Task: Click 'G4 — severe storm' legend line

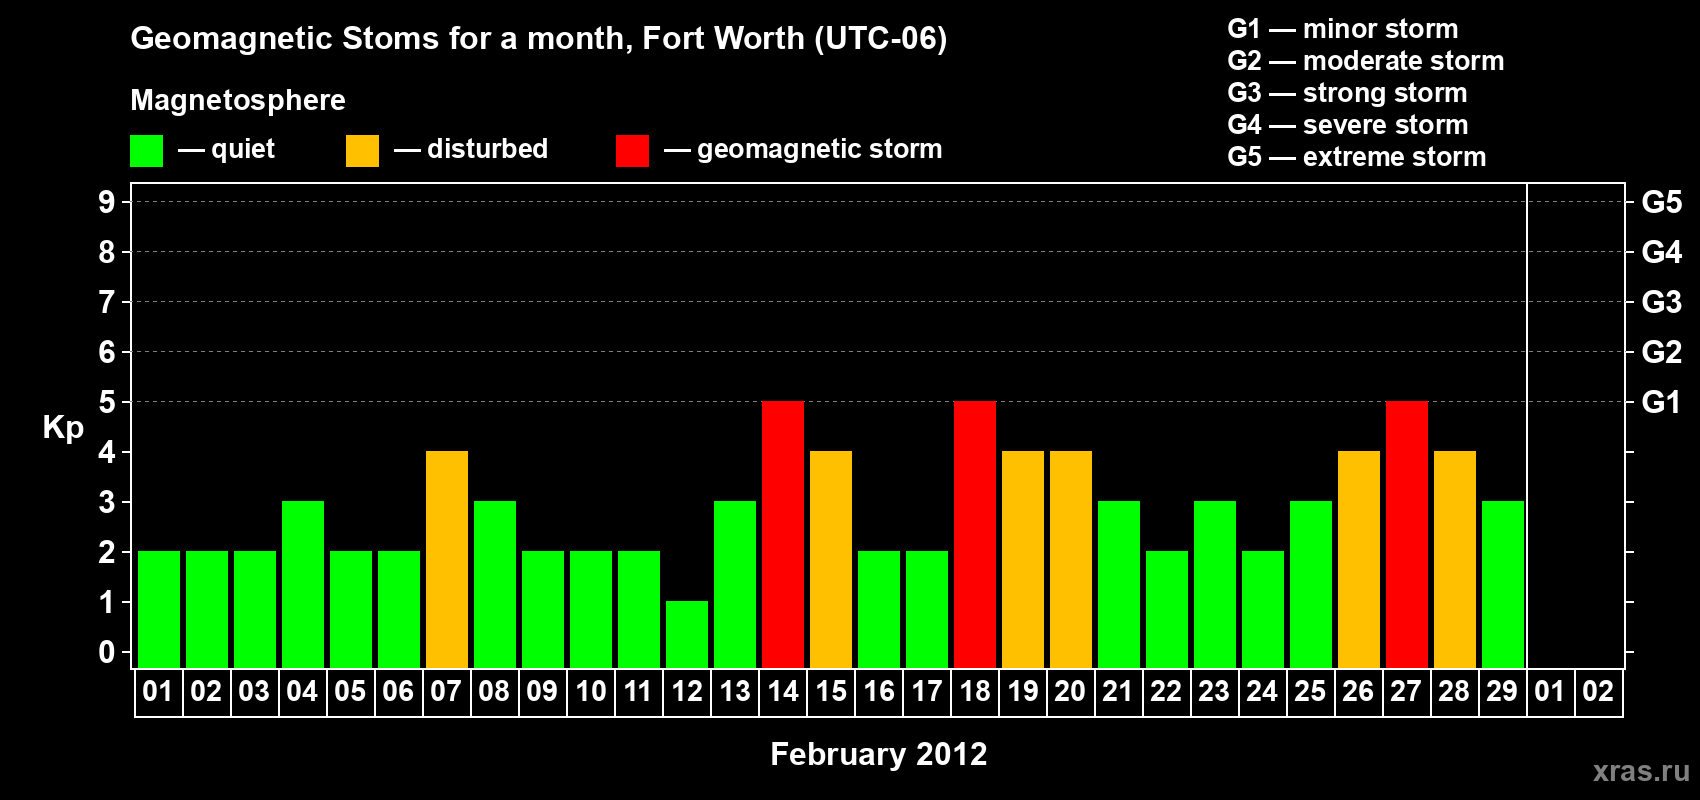Action: [x=1348, y=125]
